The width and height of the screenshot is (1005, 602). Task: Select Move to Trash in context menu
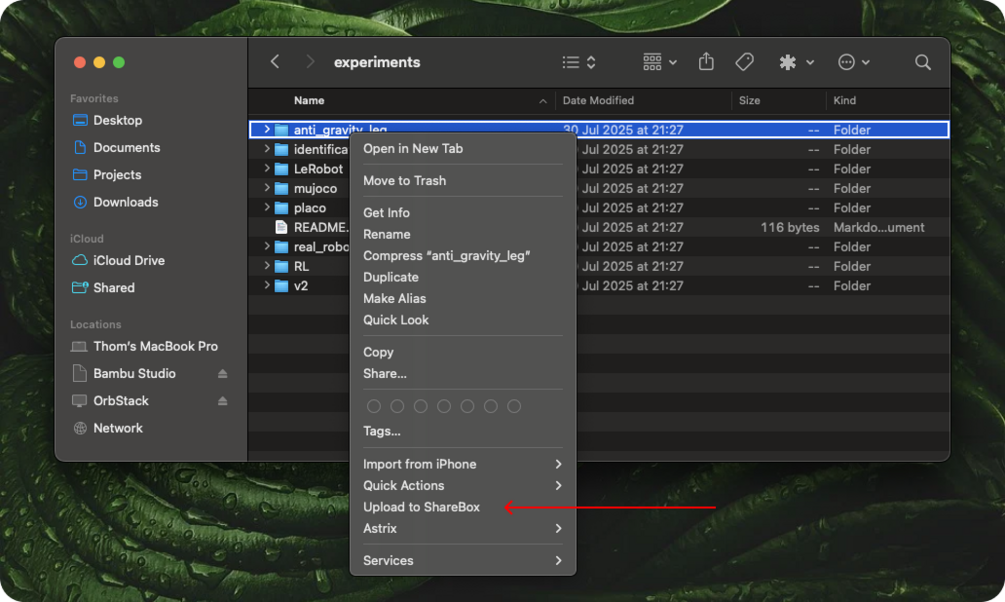click(404, 181)
